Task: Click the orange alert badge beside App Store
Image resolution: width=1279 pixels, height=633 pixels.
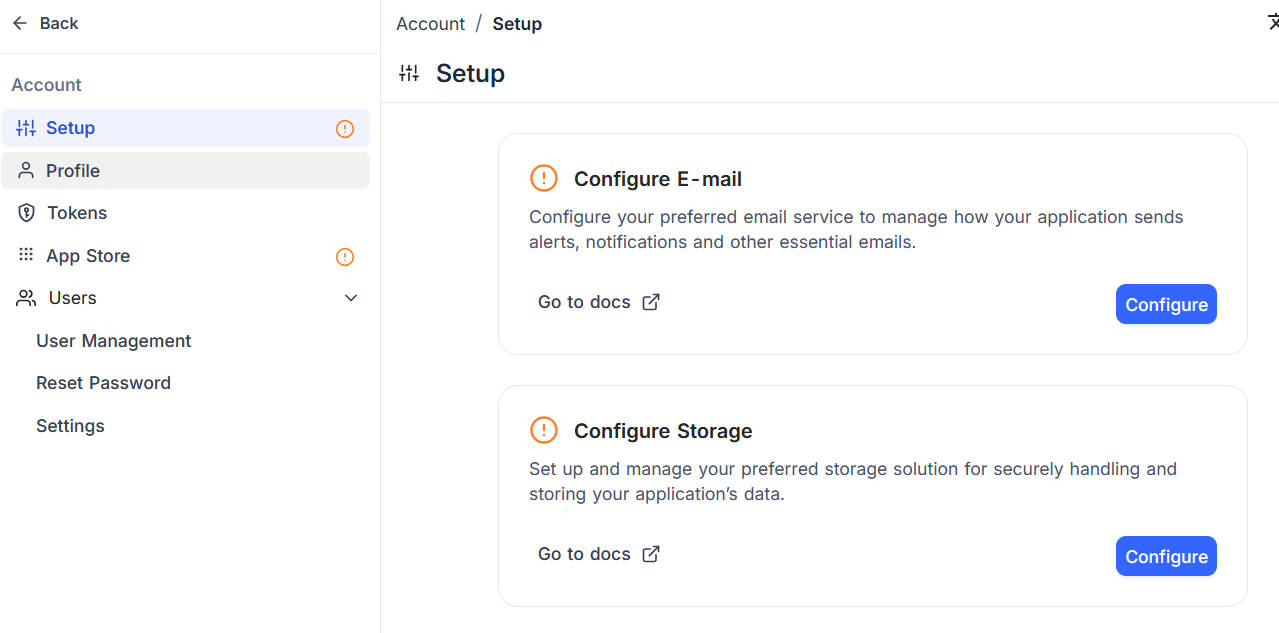Action: pos(345,257)
